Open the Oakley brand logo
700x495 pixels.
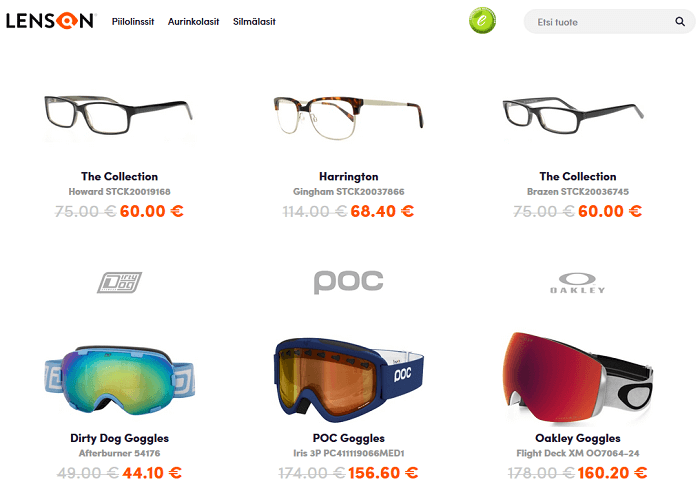(x=577, y=283)
